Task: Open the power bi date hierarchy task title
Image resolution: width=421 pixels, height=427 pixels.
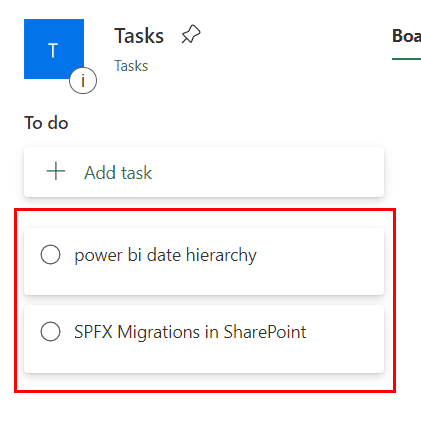Action: (165, 255)
